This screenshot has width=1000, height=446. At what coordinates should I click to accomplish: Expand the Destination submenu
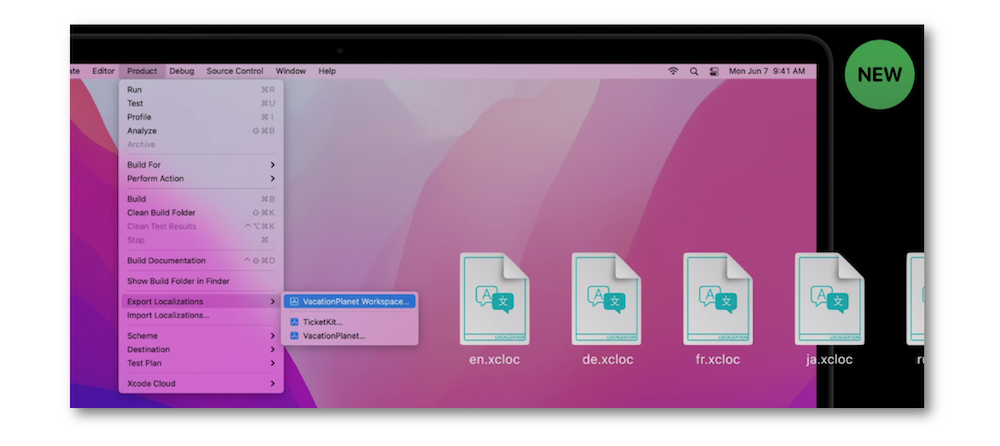click(201, 350)
